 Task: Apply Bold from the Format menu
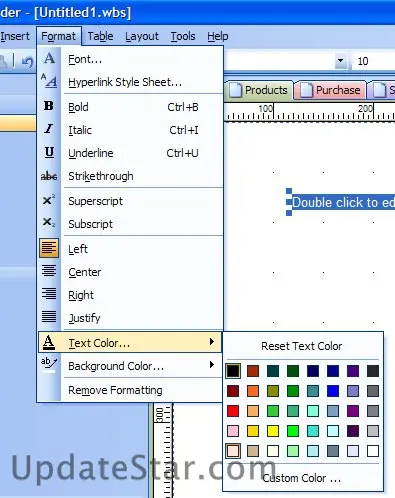[x=130, y=107]
